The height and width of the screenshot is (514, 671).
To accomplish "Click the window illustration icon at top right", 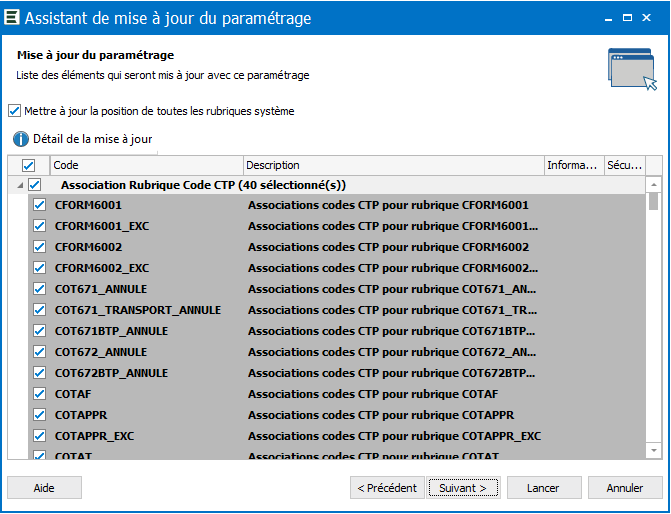I will pyautogui.click(x=632, y=69).
